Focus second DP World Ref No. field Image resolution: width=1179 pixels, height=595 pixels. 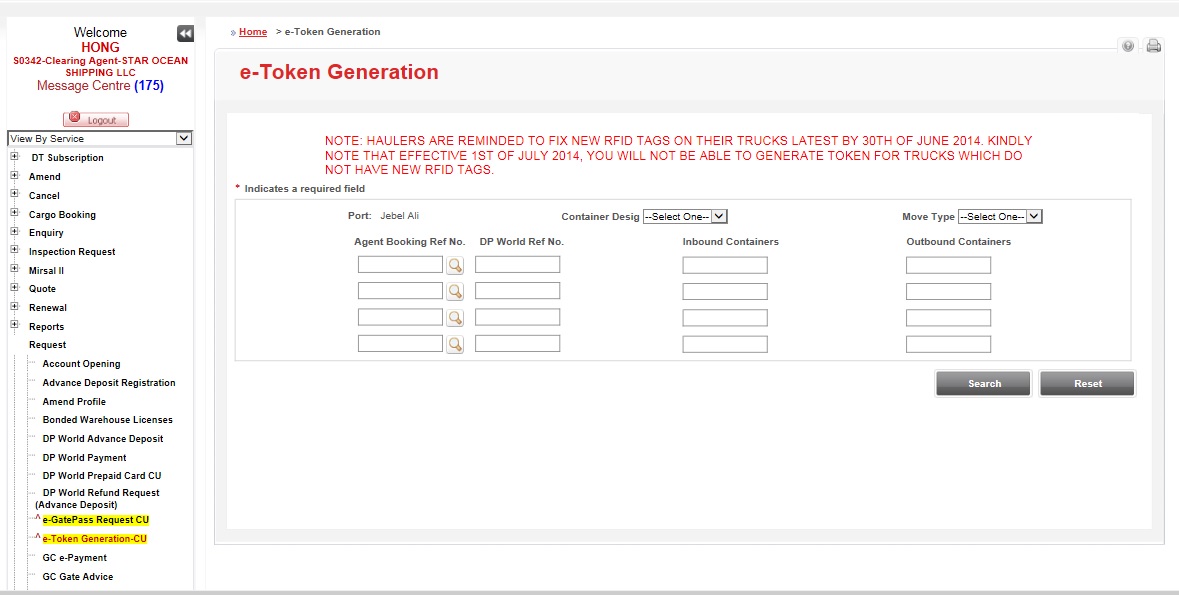(x=517, y=291)
